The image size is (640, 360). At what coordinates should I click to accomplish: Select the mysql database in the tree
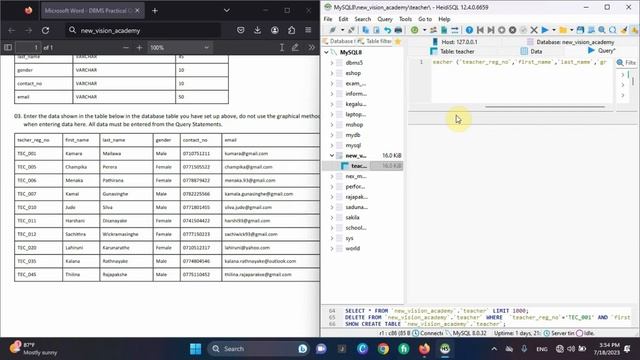pyautogui.click(x=353, y=145)
